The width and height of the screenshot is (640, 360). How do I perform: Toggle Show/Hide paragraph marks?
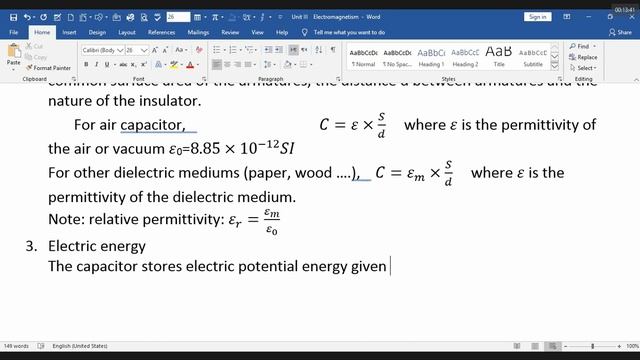(333, 50)
